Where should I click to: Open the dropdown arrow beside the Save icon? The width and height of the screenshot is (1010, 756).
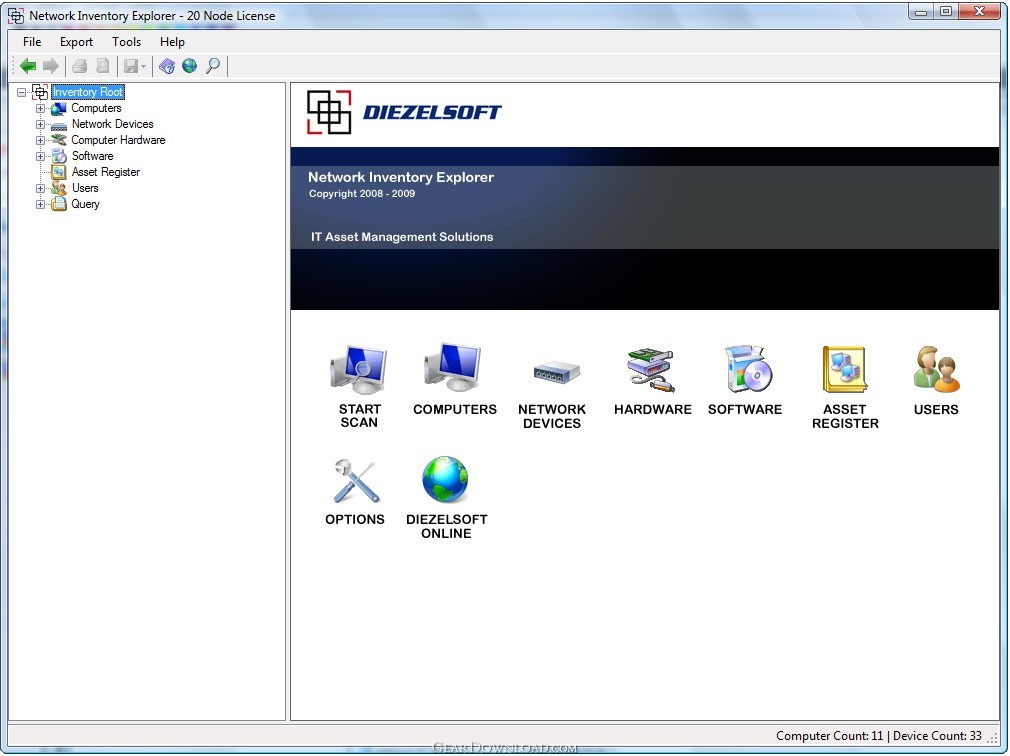click(x=143, y=66)
